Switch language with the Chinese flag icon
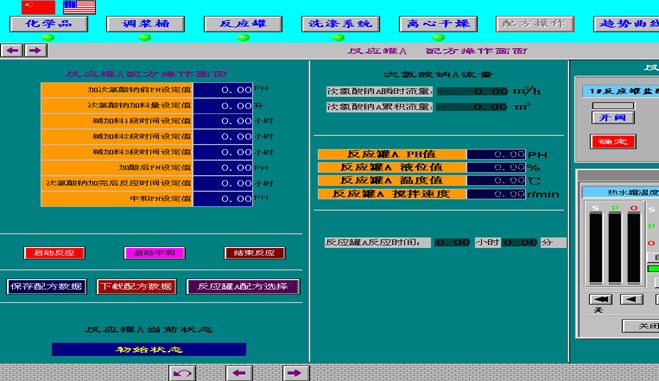659x381 pixels. 38,7
